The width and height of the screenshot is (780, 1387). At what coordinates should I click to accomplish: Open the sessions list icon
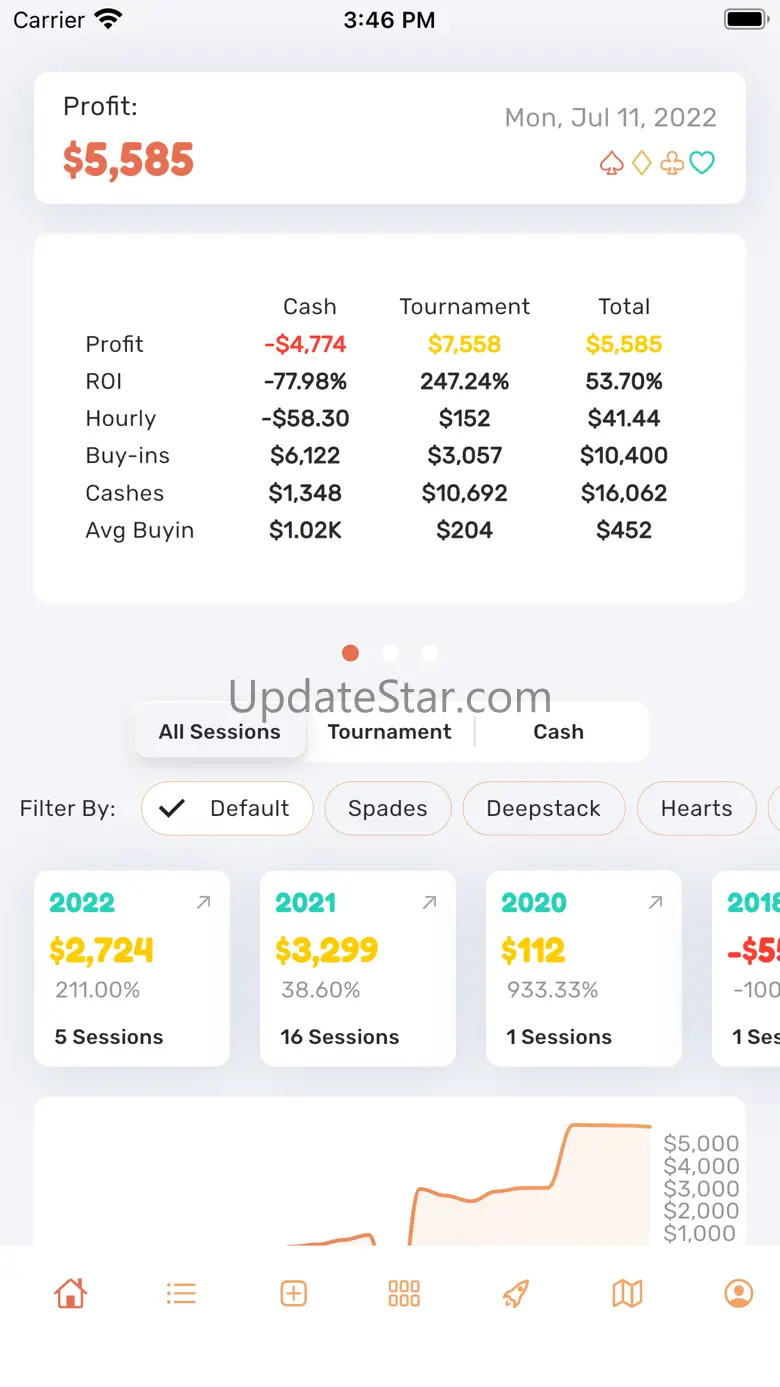pyautogui.click(x=181, y=1293)
